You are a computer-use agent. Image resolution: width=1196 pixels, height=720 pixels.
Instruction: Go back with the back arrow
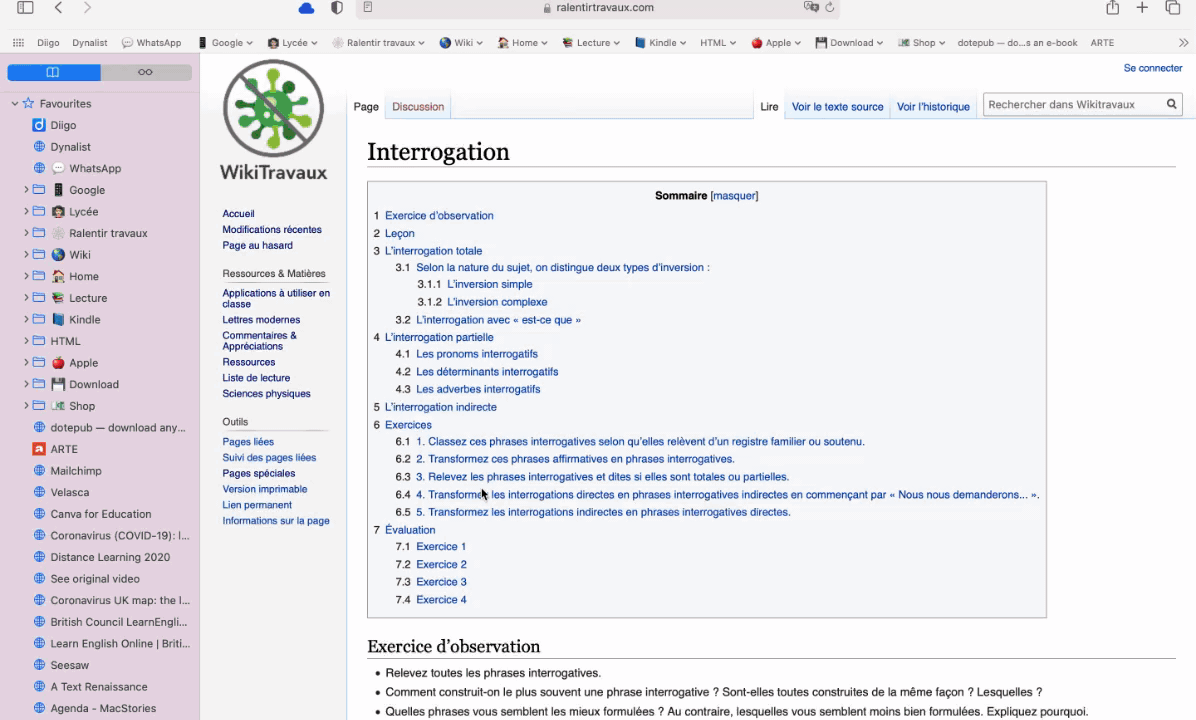58,8
